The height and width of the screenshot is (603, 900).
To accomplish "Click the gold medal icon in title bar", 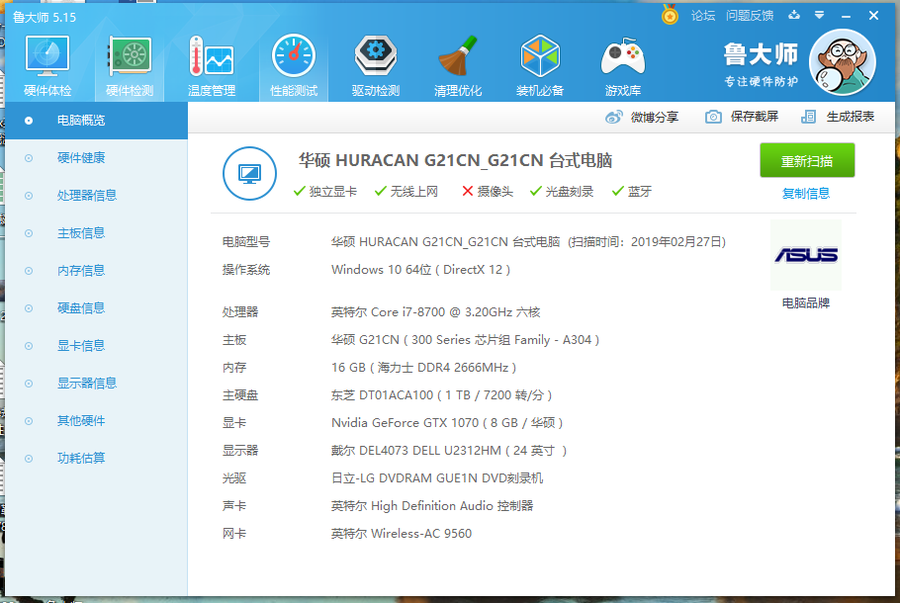I will 670,14.
